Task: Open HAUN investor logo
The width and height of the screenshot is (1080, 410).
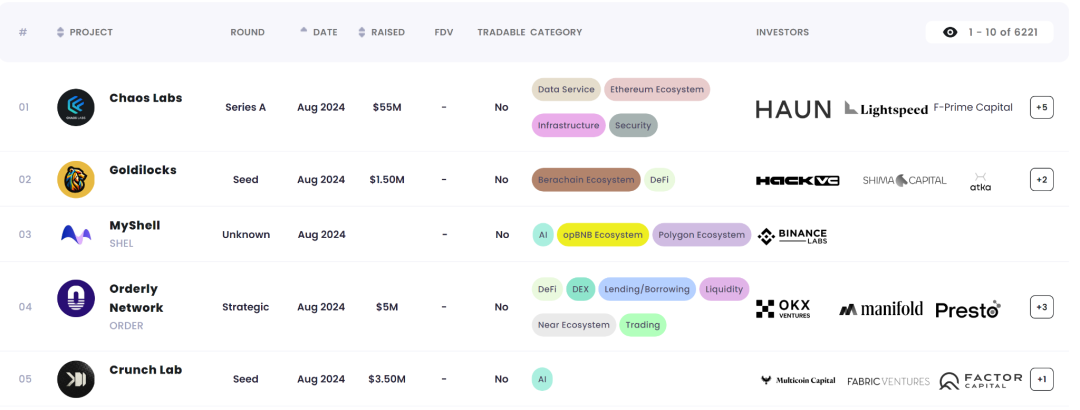Action: click(793, 109)
